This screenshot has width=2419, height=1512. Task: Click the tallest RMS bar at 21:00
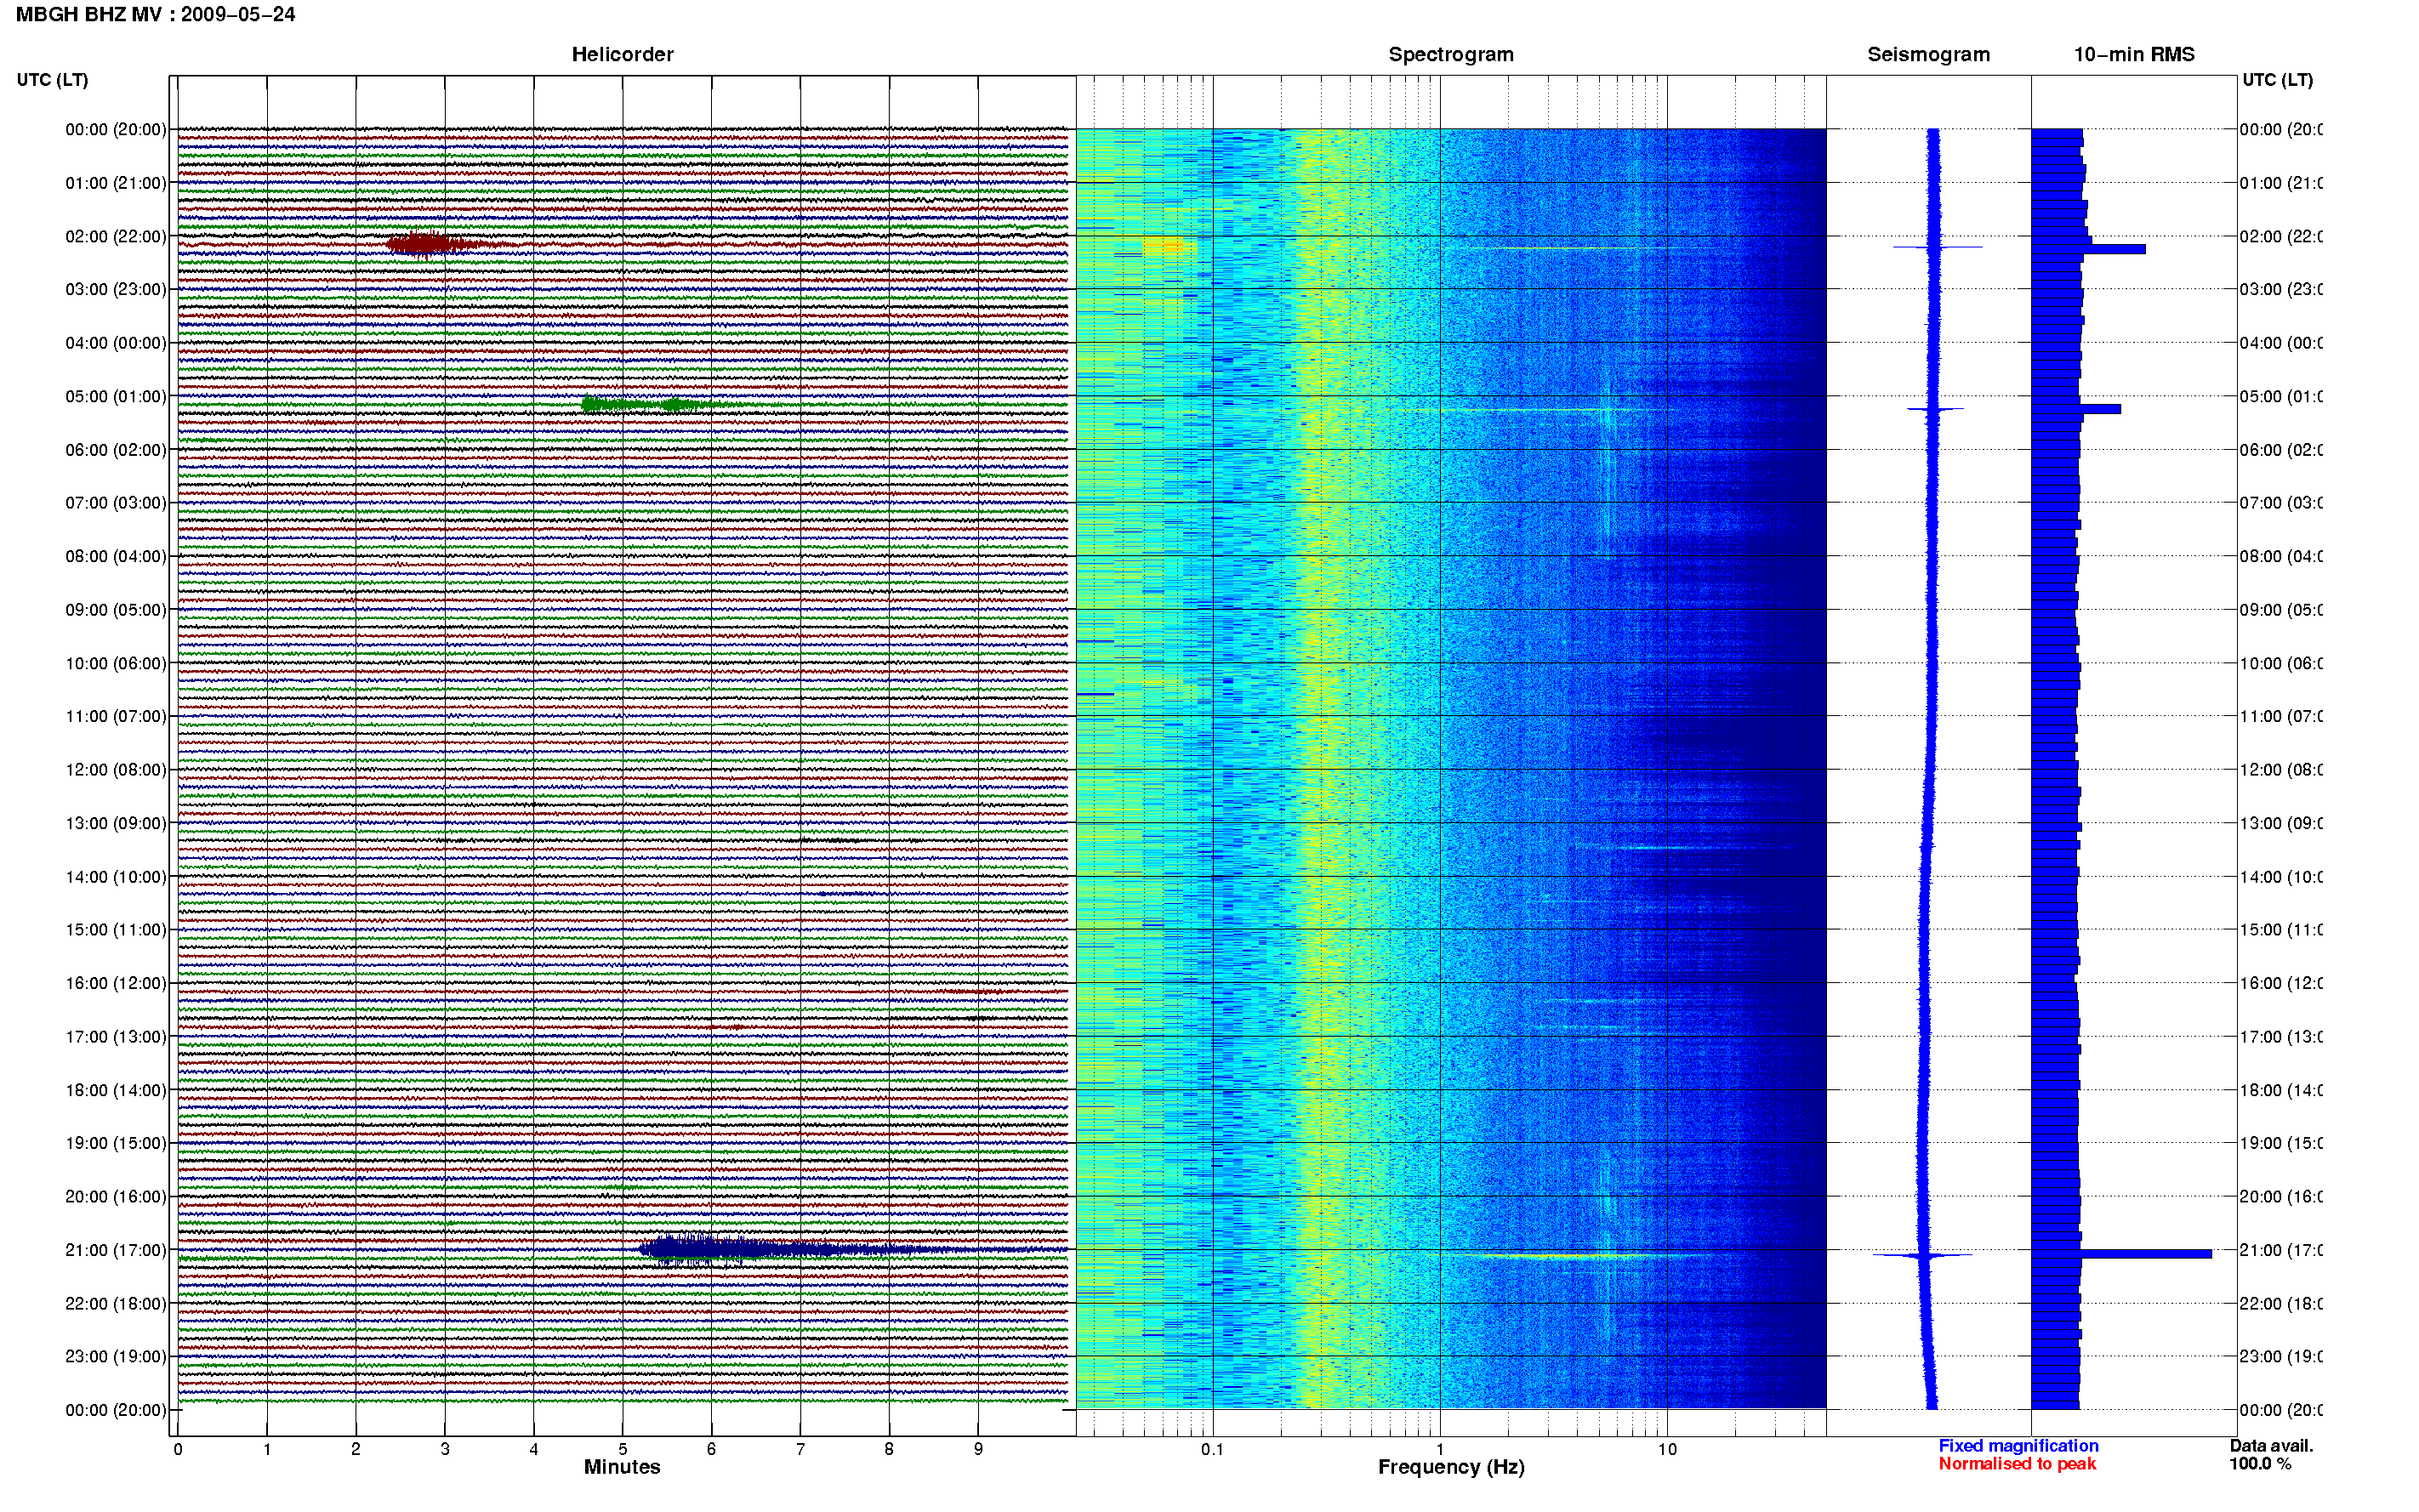pyautogui.click(x=2121, y=1254)
